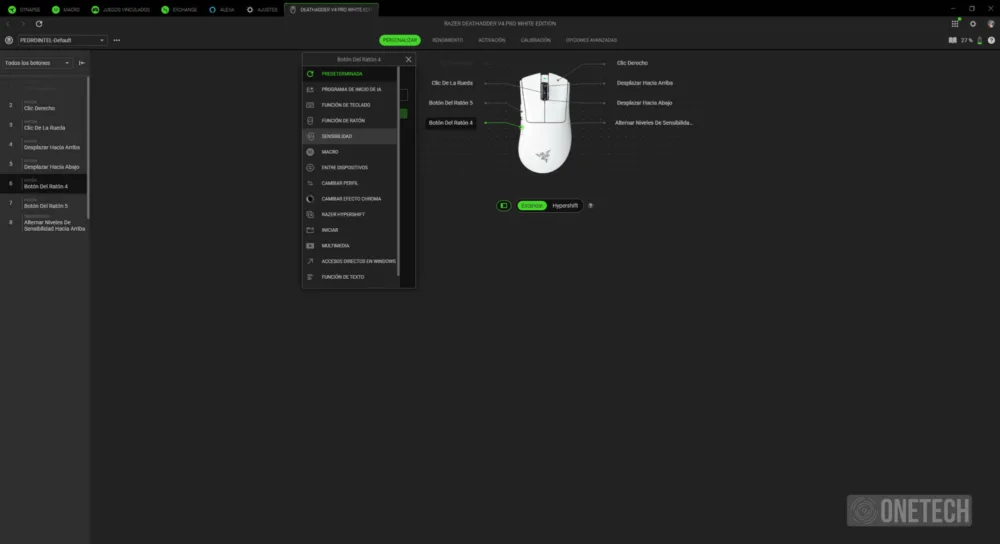Click Alternar Niveles De Sensibilida... diagram label
Viewport: 1000px width, 544px height.
[654, 122]
